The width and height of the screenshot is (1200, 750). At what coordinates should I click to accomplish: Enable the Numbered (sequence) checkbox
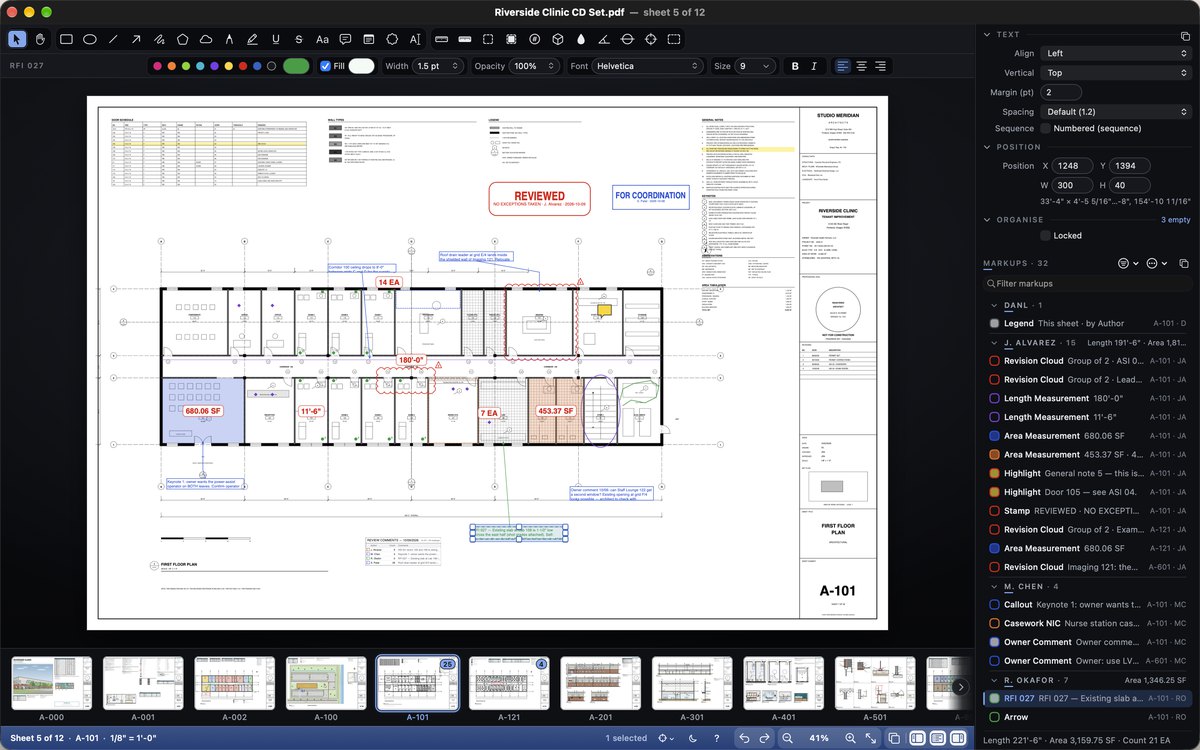(1046, 128)
